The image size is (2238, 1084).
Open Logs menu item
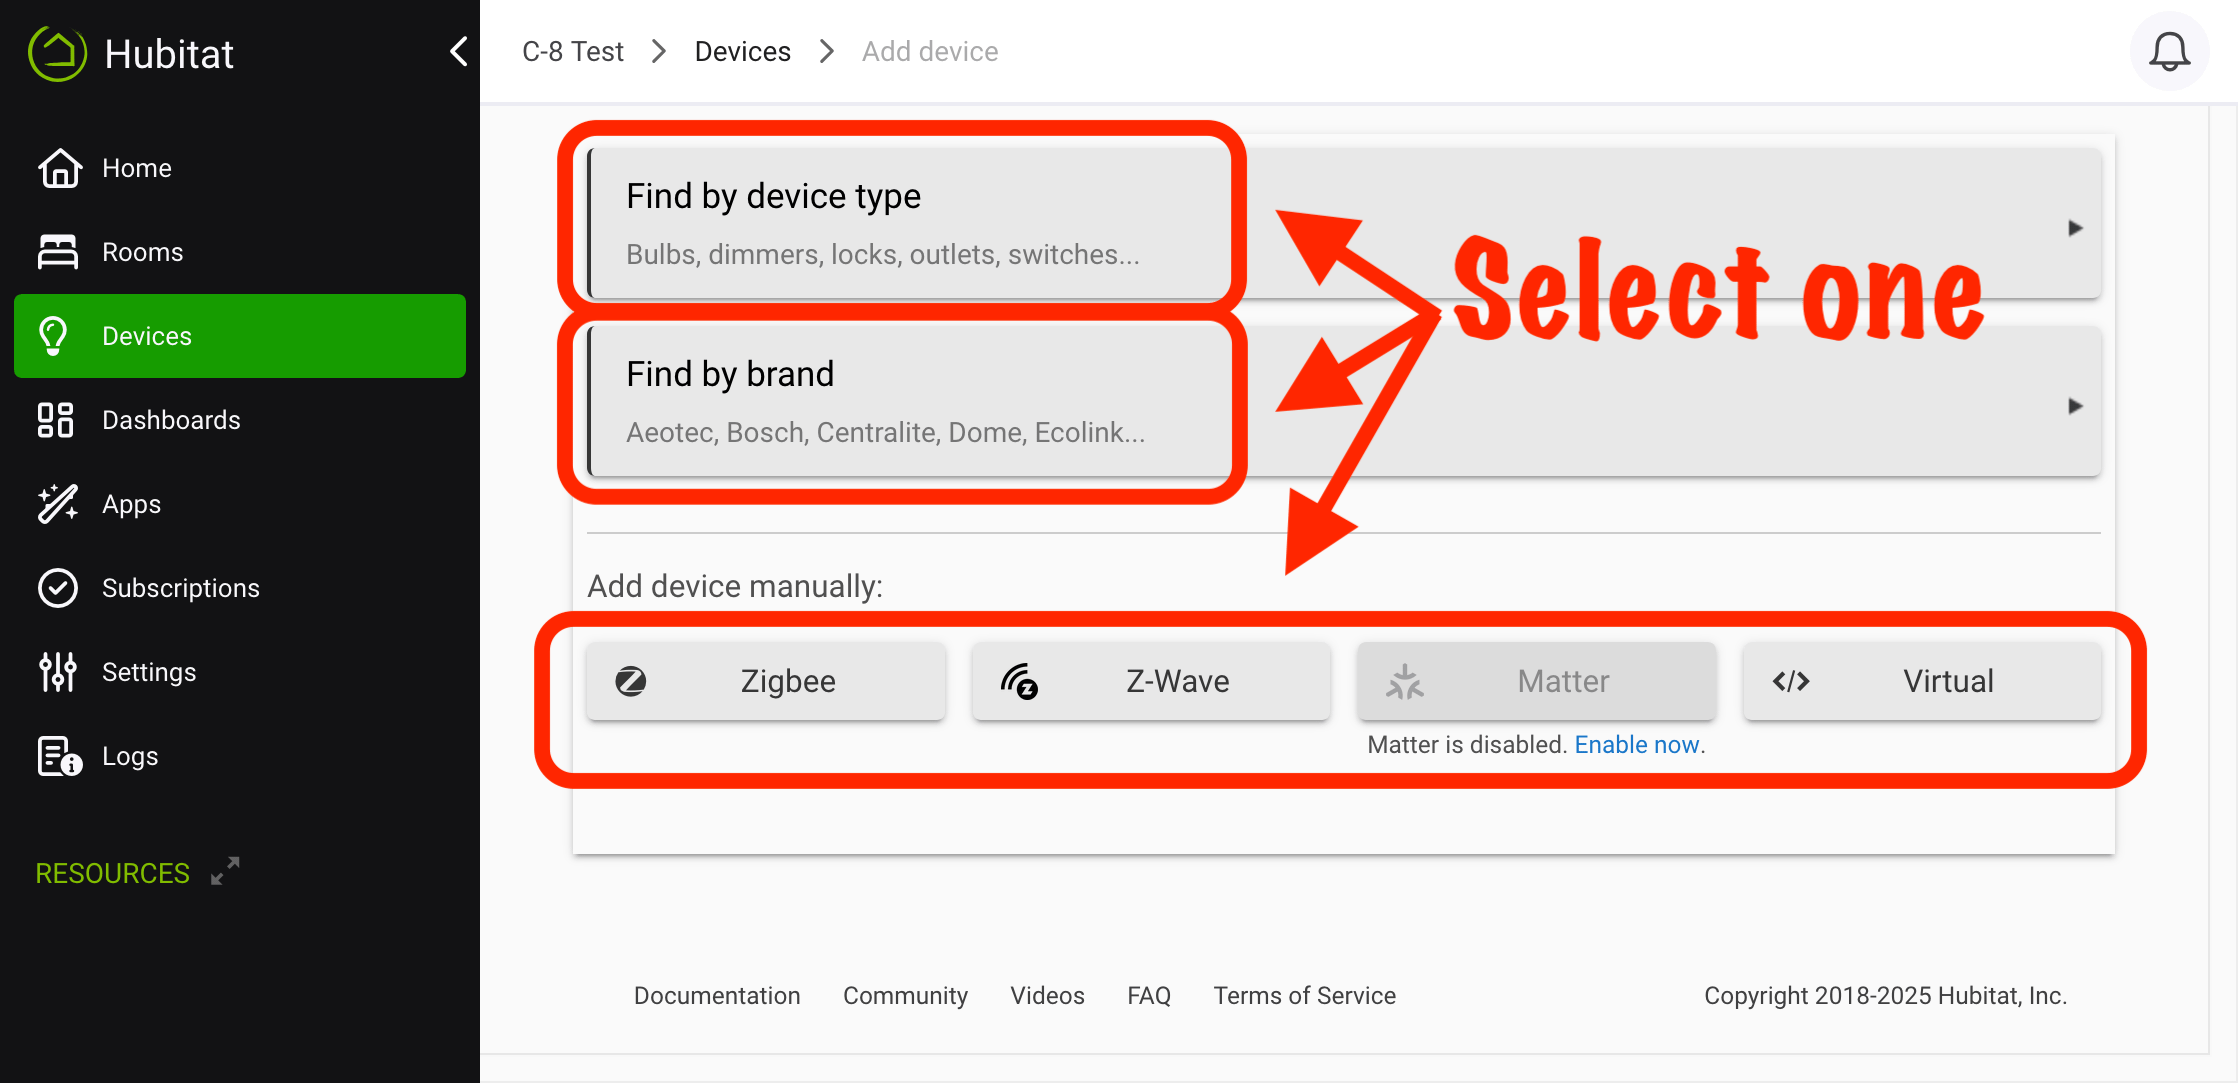240,756
